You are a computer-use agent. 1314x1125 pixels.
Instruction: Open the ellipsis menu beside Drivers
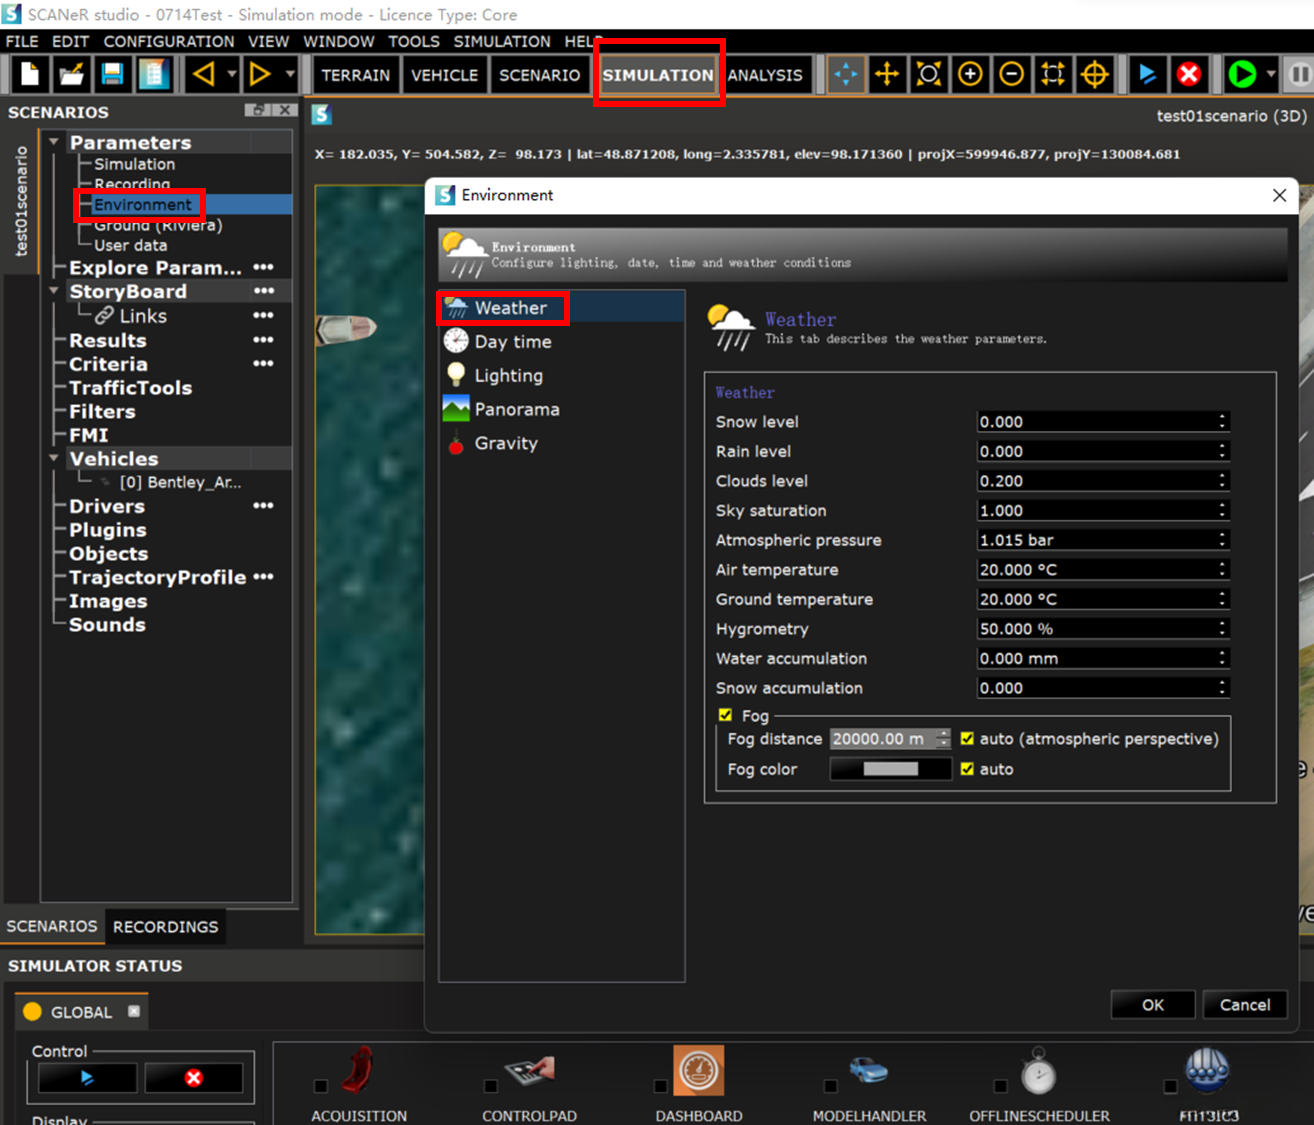(264, 506)
